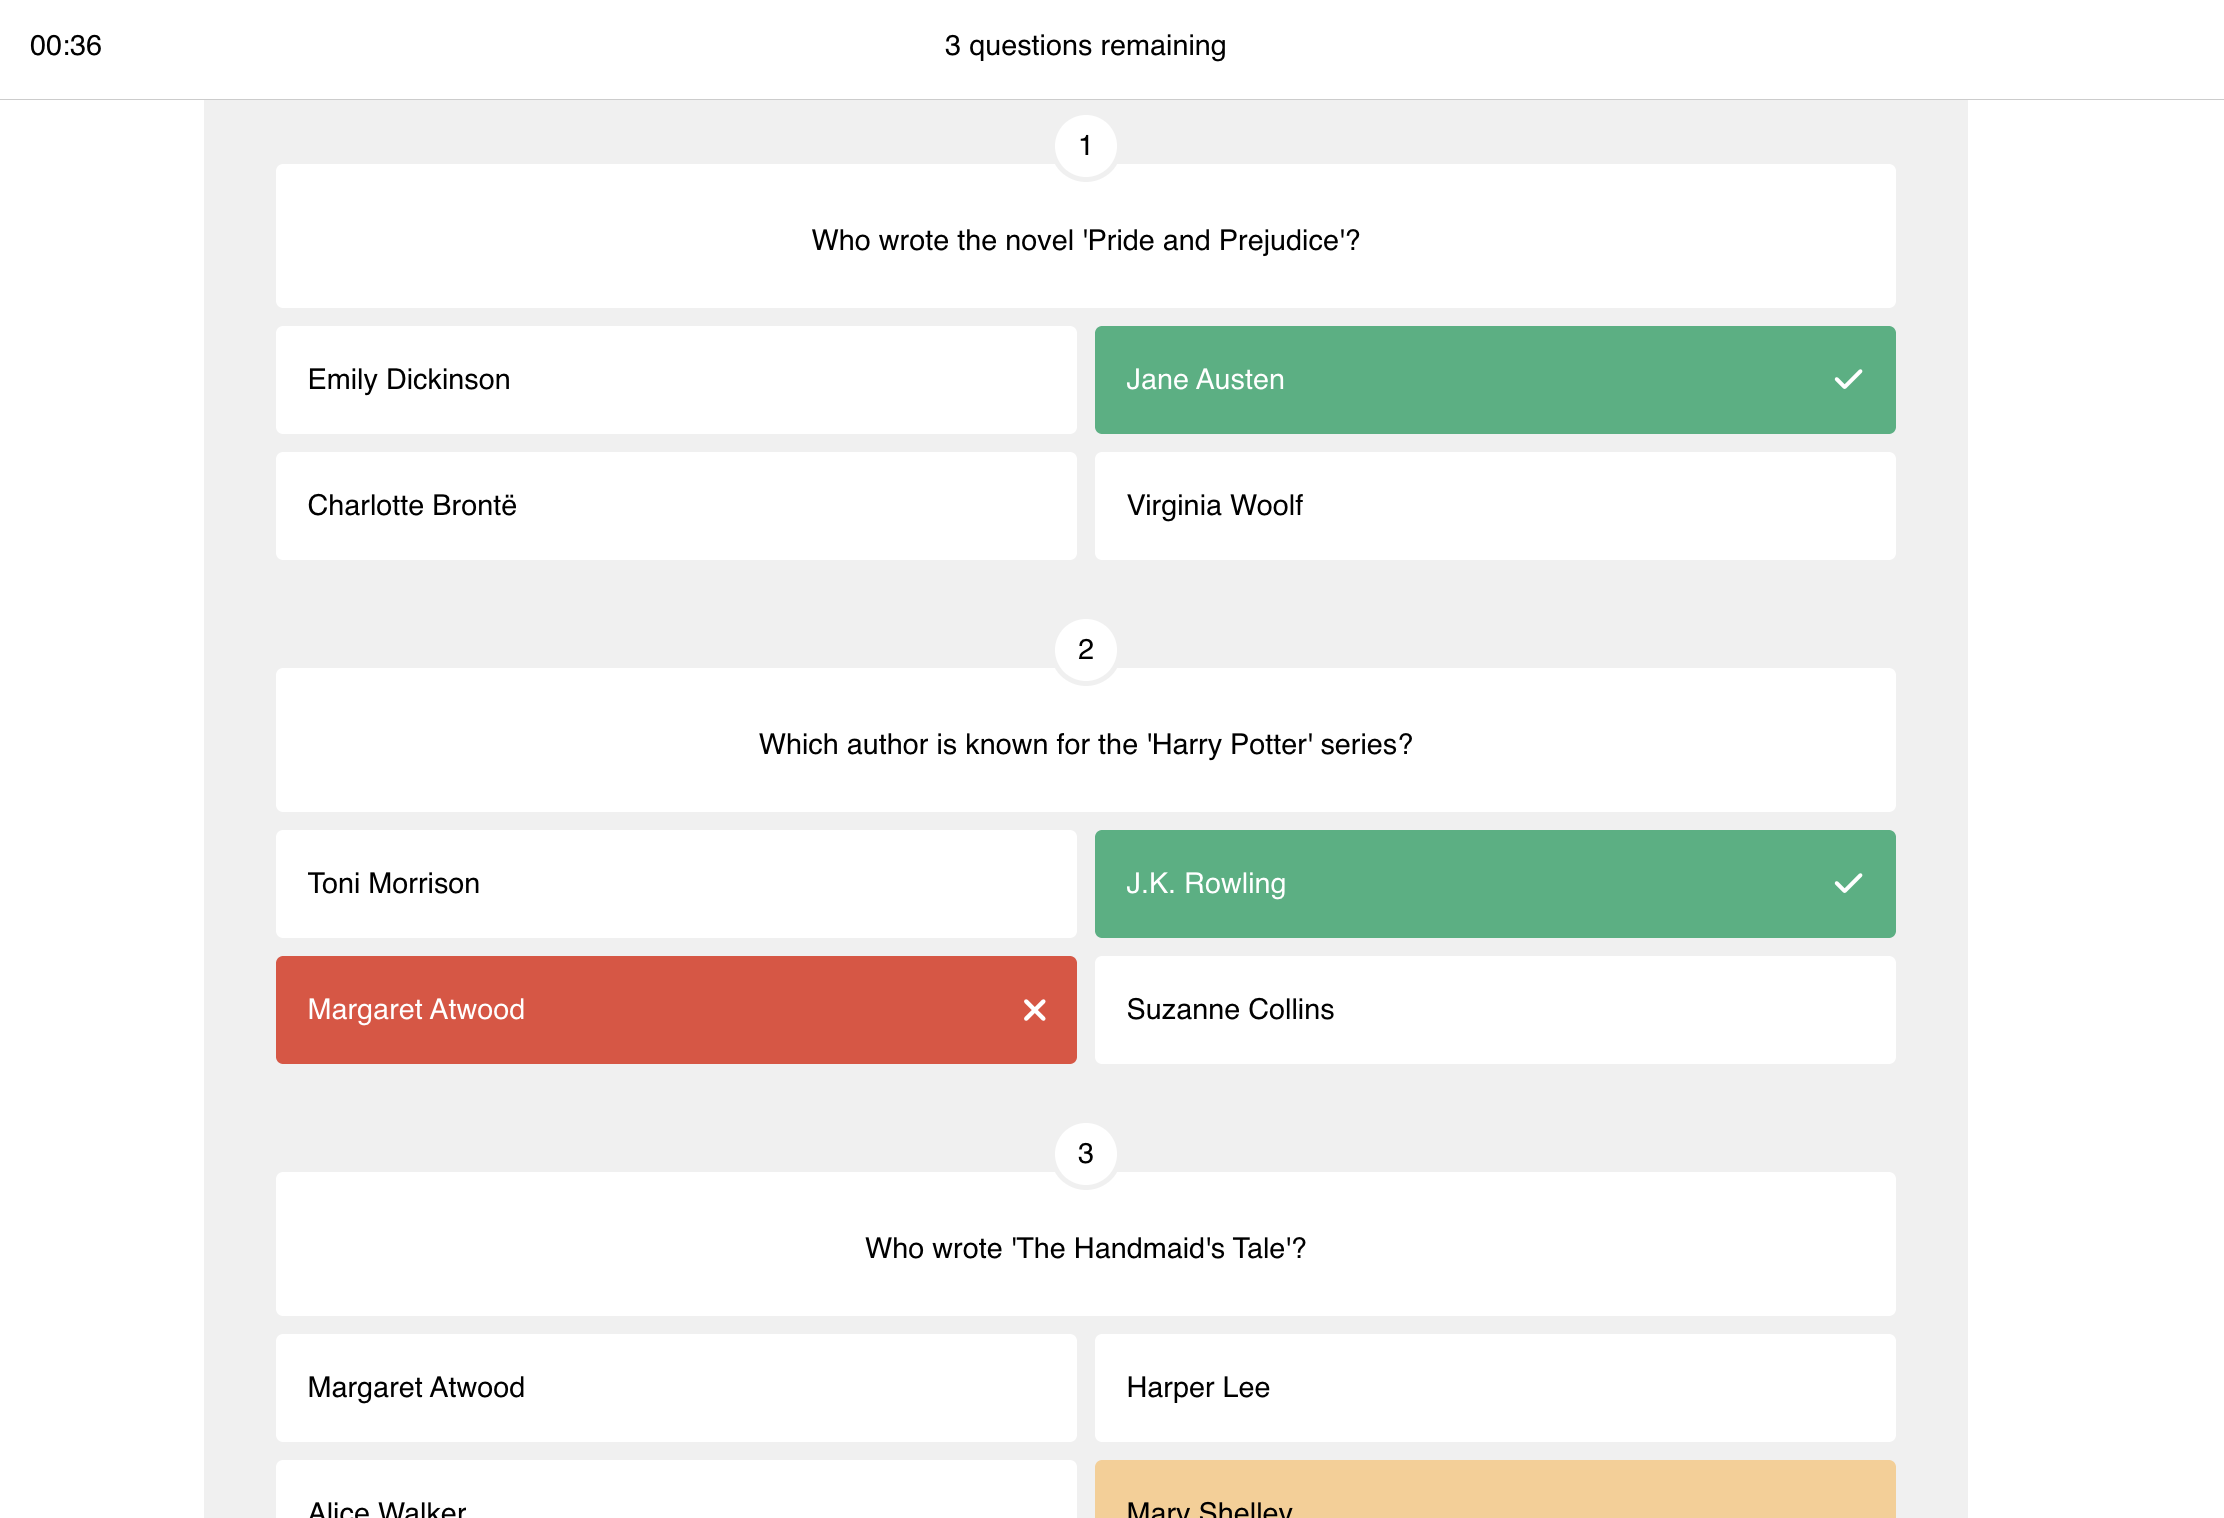The height and width of the screenshot is (1518, 2224).
Task: Click the checkmark icon on J.K. Rowling
Action: (1848, 884)
